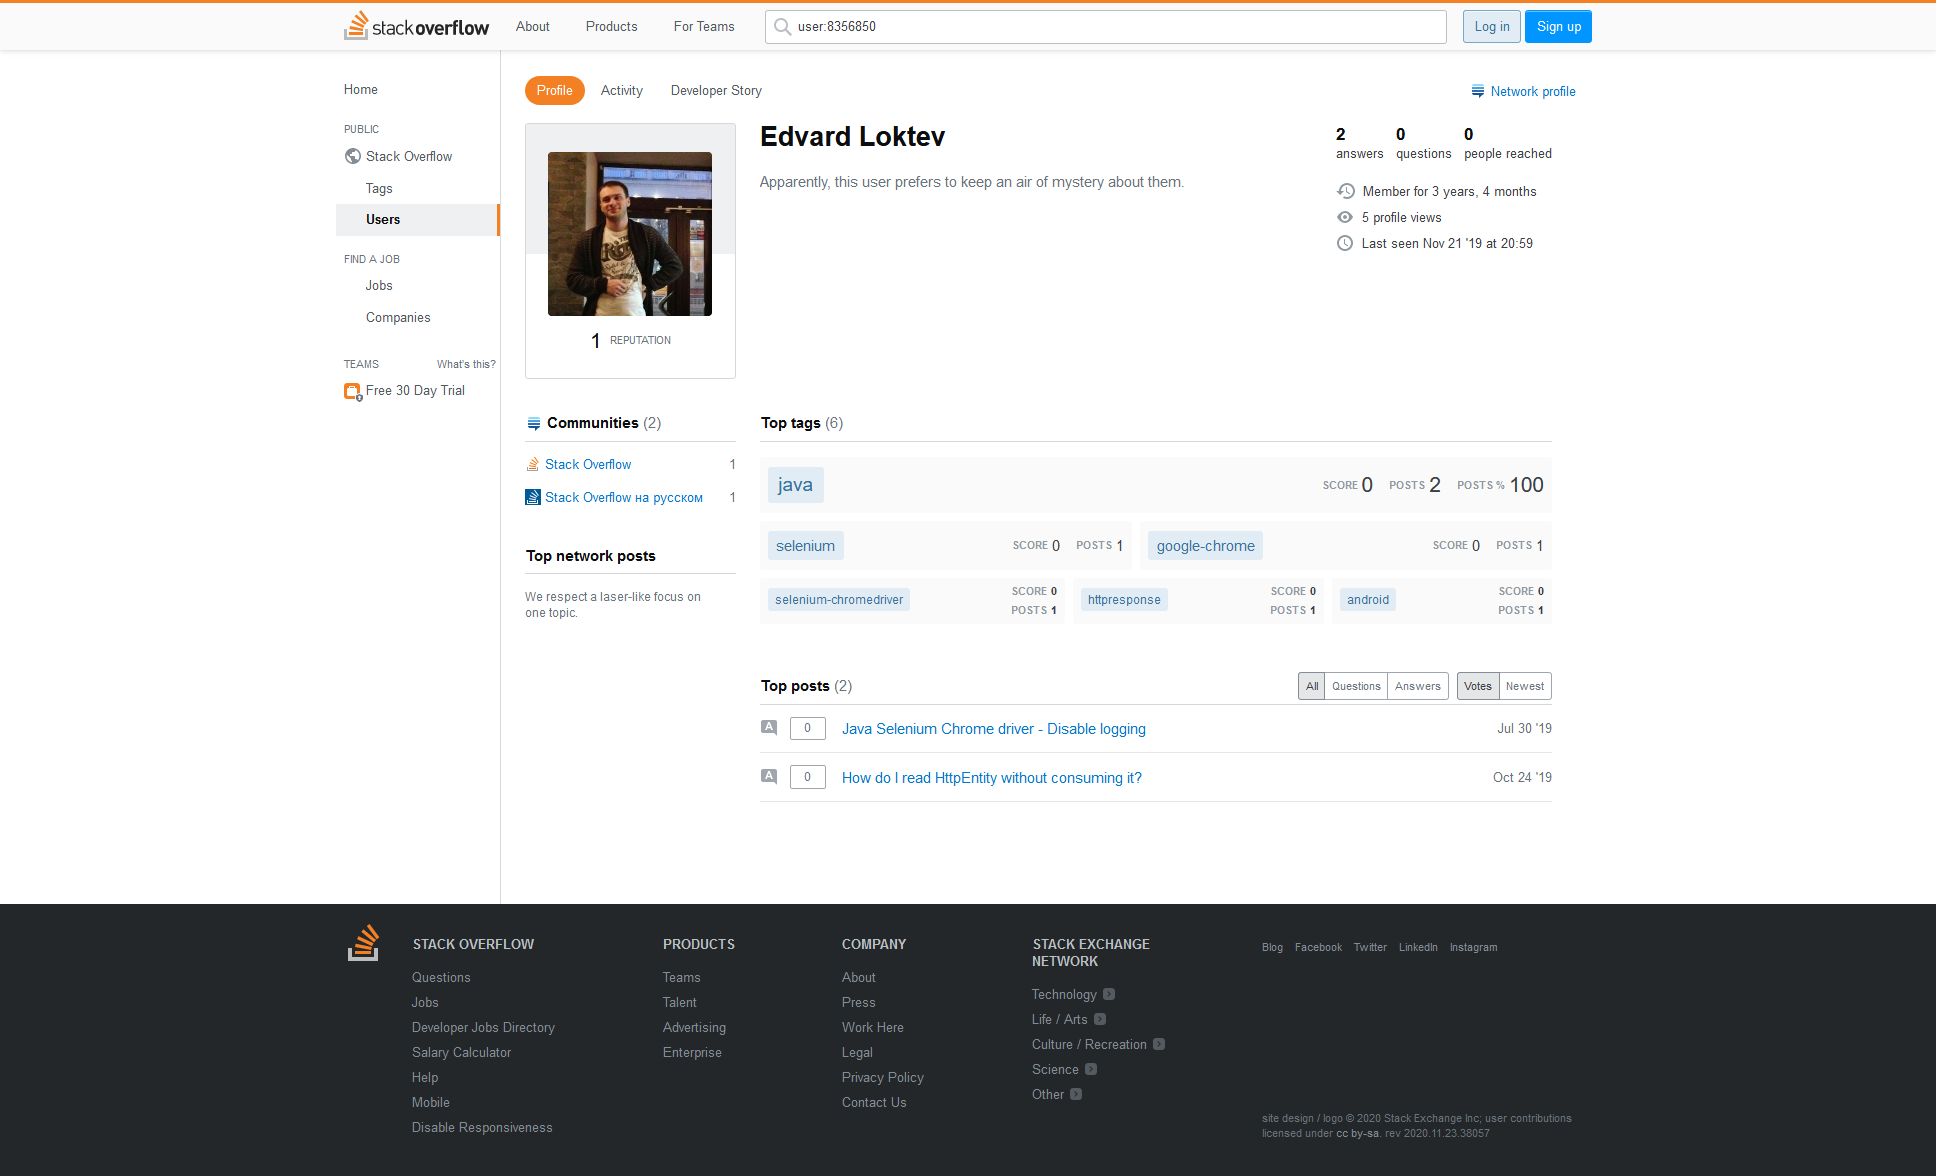1936x1176 pixels.
Task: Expand the Technology network list
Action: (x=1109, y=994)
